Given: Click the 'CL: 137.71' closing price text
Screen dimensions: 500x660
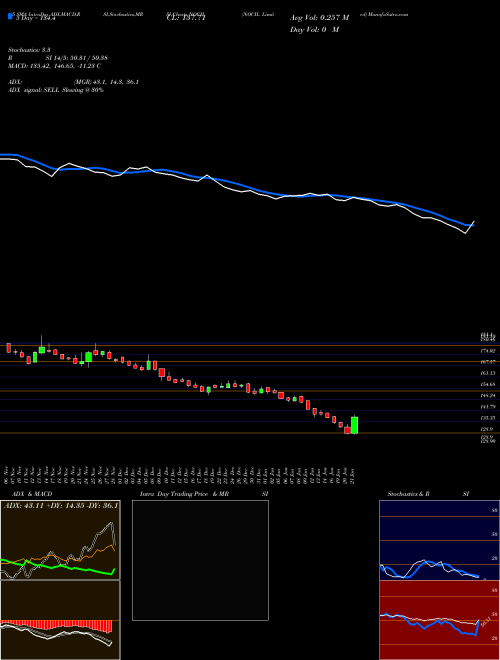Looking at the screenshot, I should click(186, 18).
